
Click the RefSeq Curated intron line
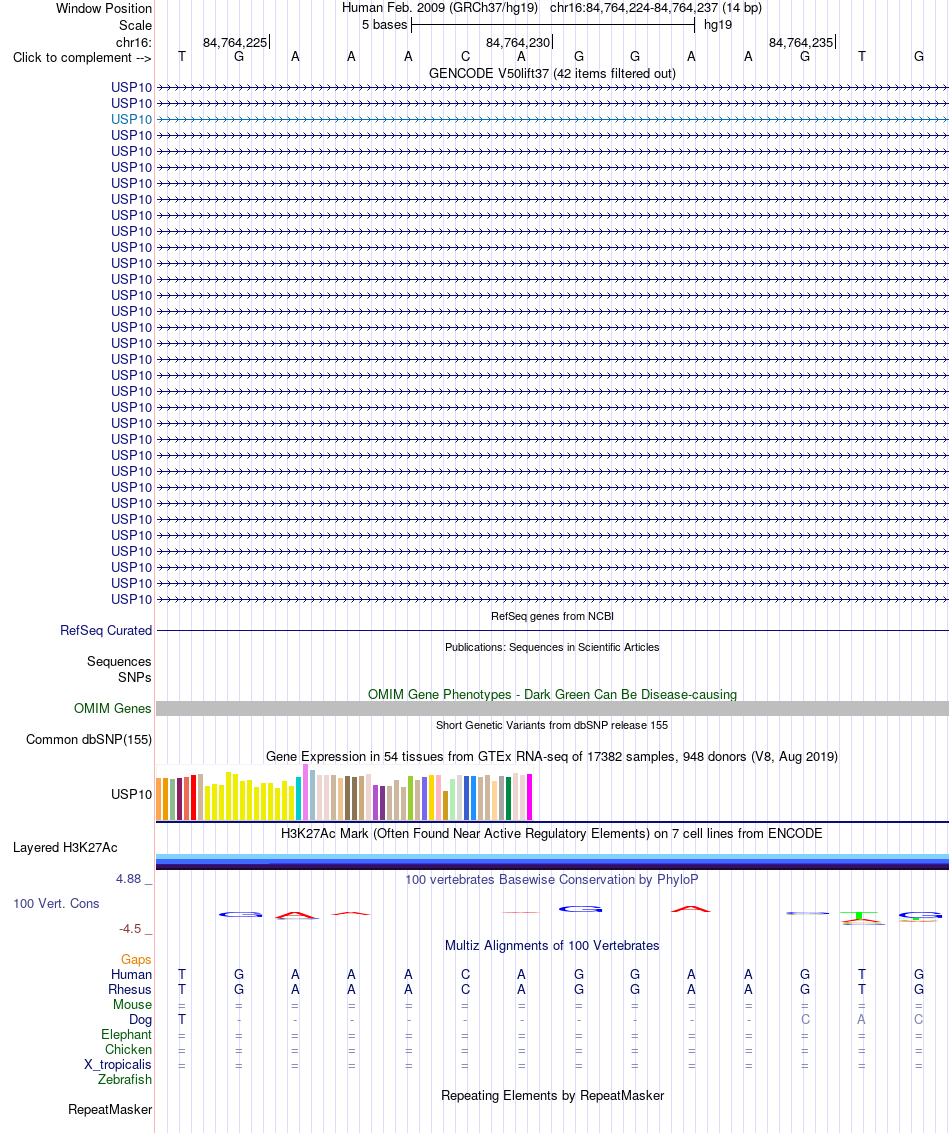(x=552, y=631)
